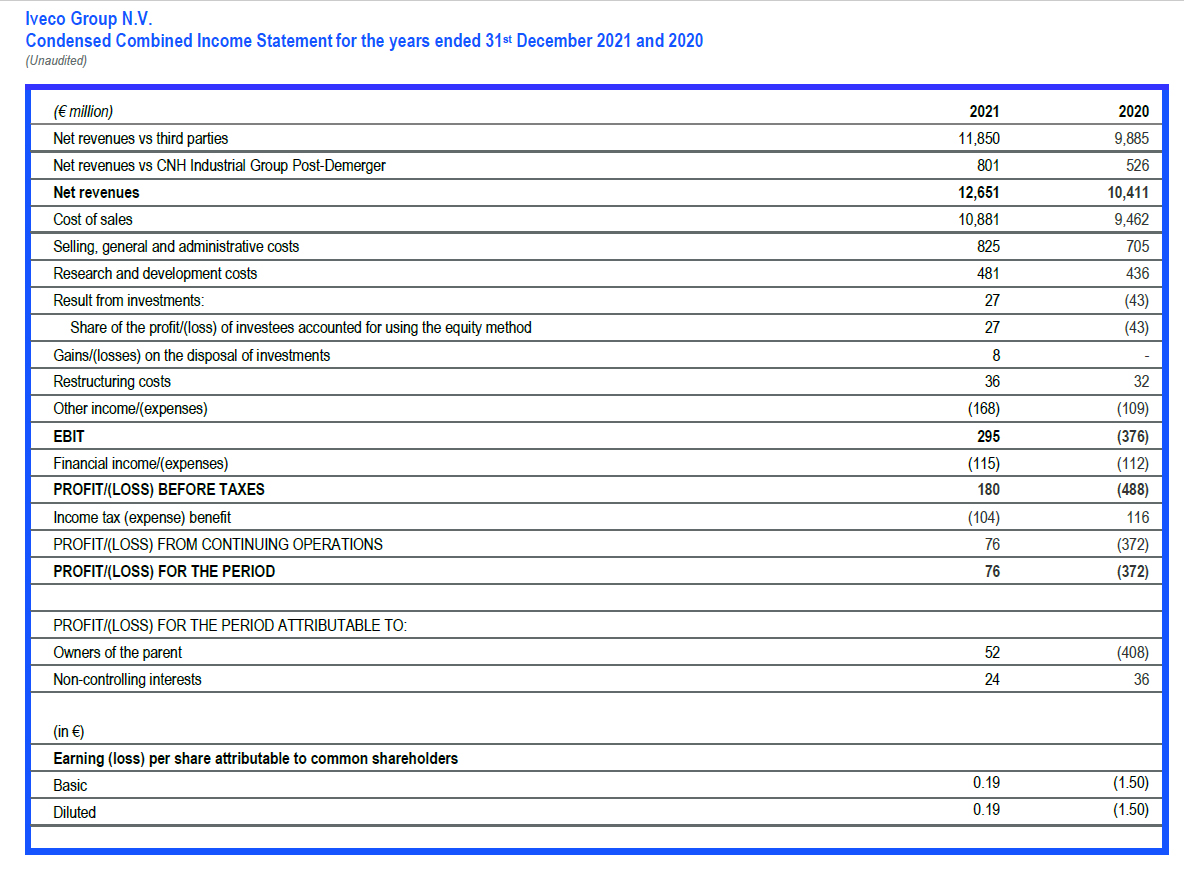
Task: Click the value (408)
Action: 1133,653
